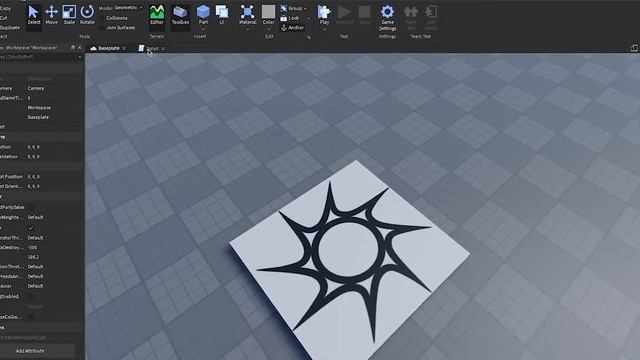Open the Edit section options launcher
The width and height of the screenshot is (640, 360).
(309, 37)
